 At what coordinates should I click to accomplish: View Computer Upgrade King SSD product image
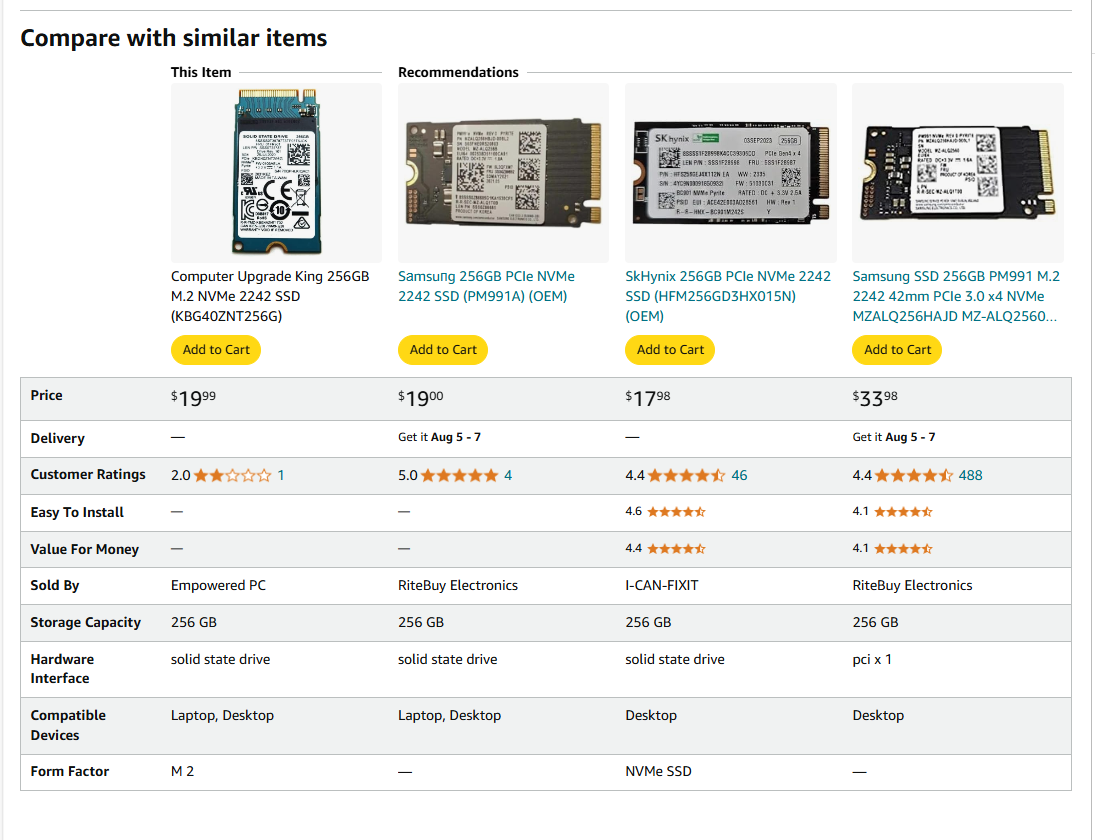pyautogui.click(x=277, y=172)
